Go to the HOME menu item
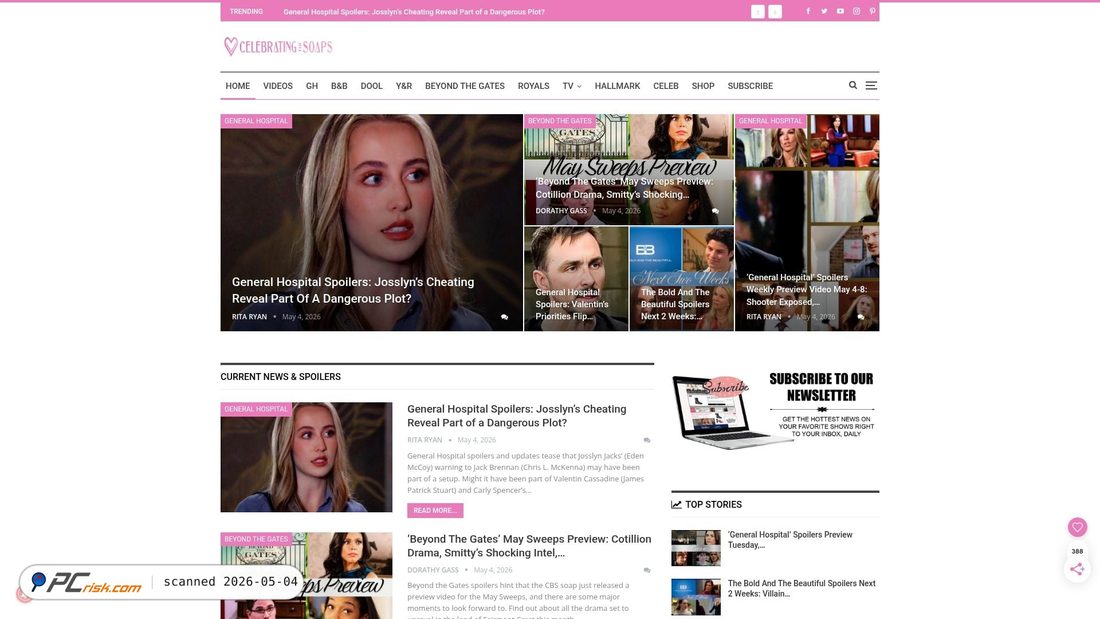Screen dimensions: 1100x619 (x=238, y=86)
